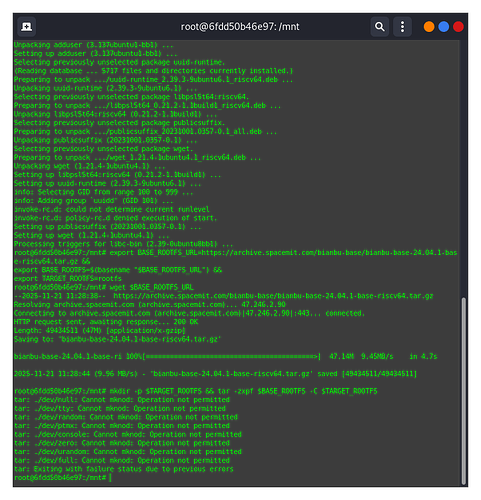
Task: Click the './dev/random: Cannot mknod' error line
Action: (126, 417)
